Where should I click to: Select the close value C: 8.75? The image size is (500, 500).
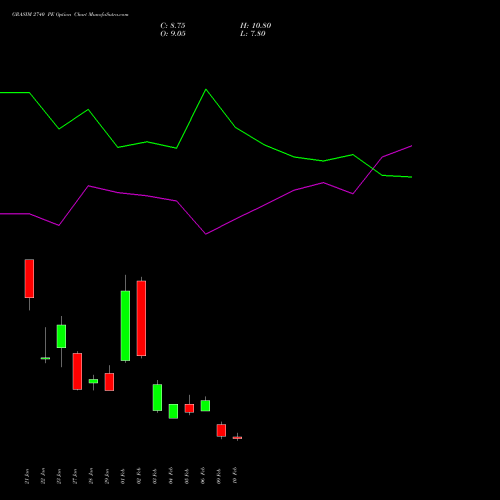[173, 26]
